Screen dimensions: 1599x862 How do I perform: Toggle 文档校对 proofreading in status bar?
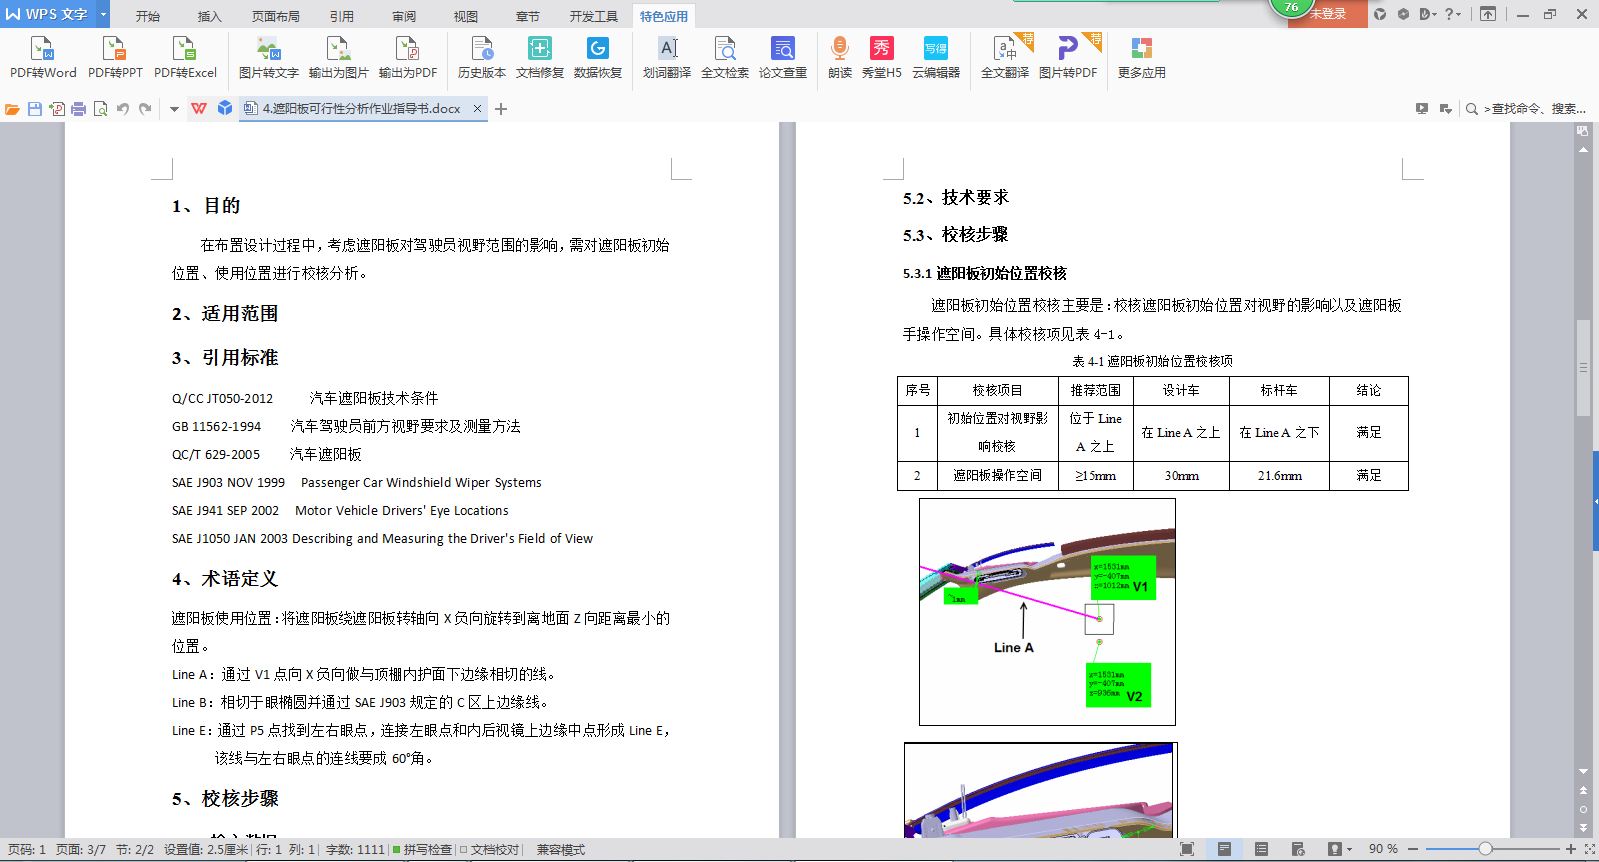(490, 850)
